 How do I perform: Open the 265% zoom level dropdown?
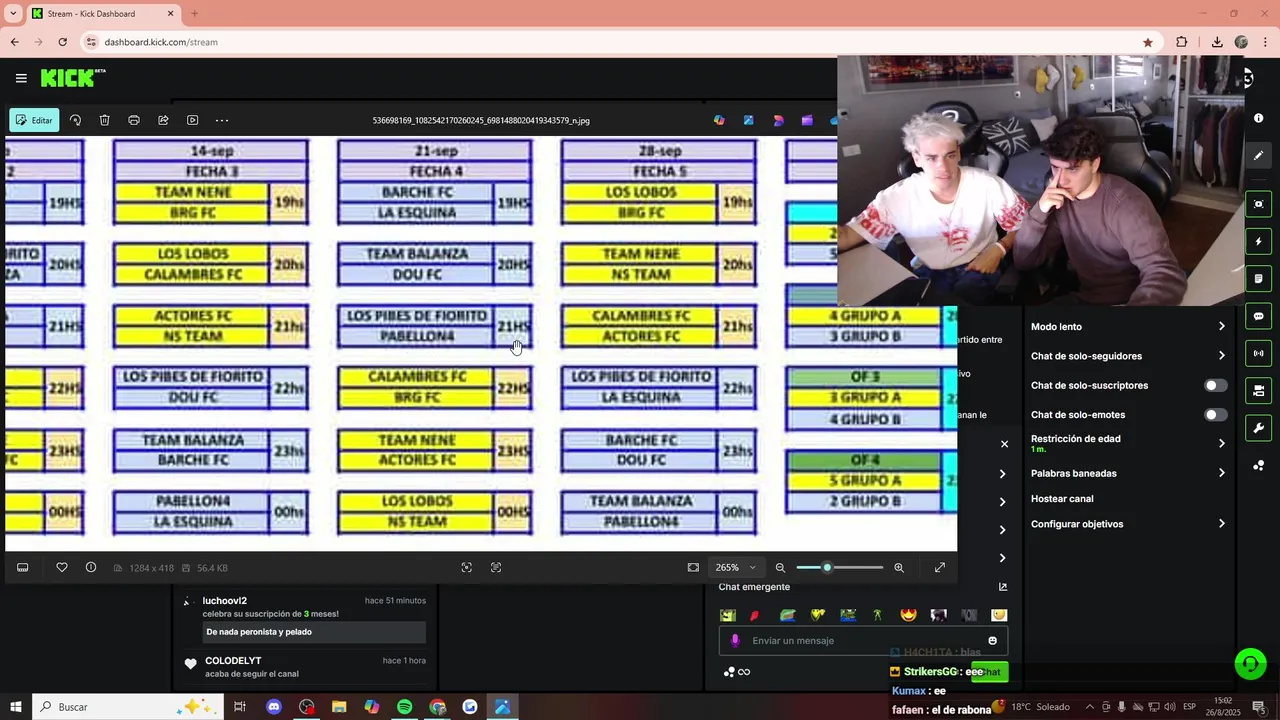tap(736, 567)
